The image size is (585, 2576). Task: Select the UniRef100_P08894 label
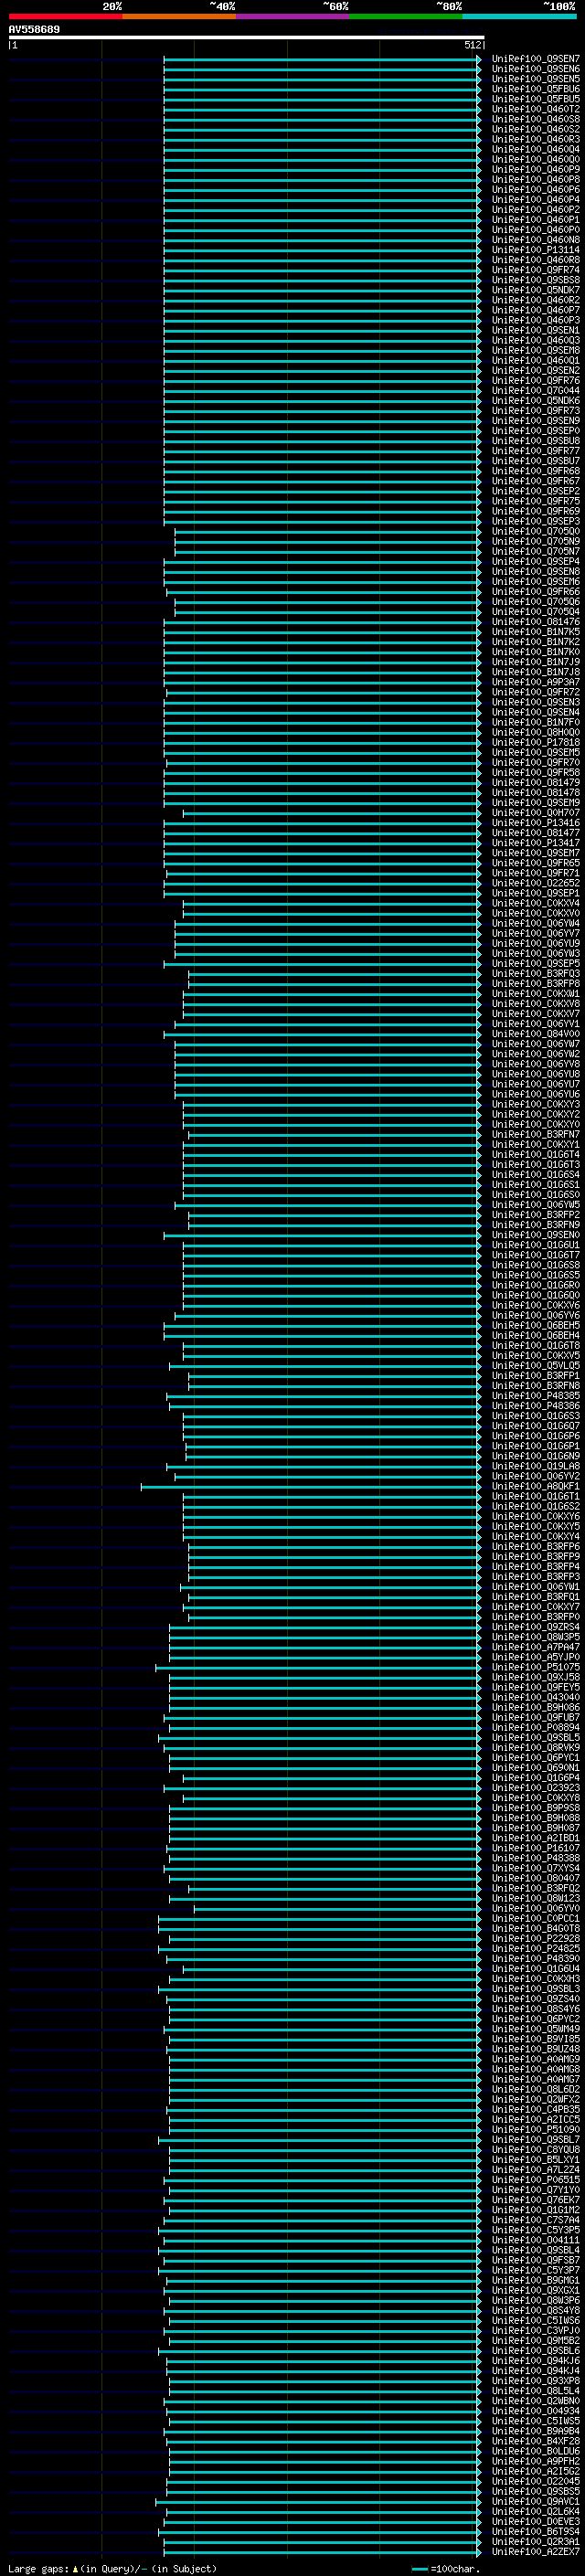(535, 1728)
